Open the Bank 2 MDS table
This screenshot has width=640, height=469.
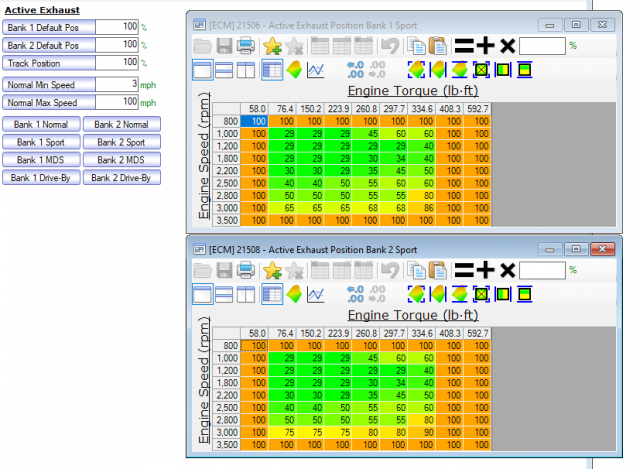click(x=121, y=160)
